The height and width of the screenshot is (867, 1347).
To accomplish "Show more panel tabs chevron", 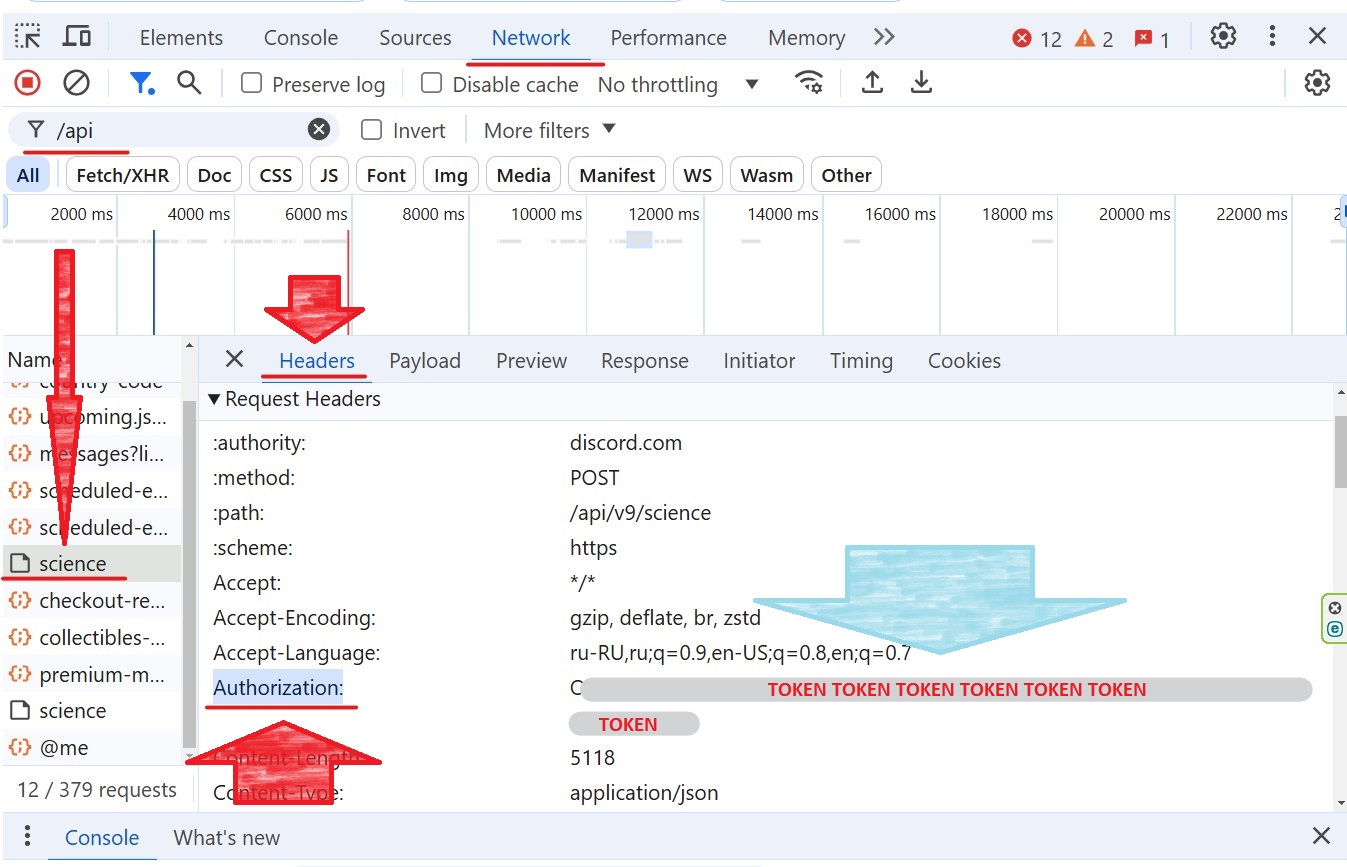I will [x=883, y=37].
